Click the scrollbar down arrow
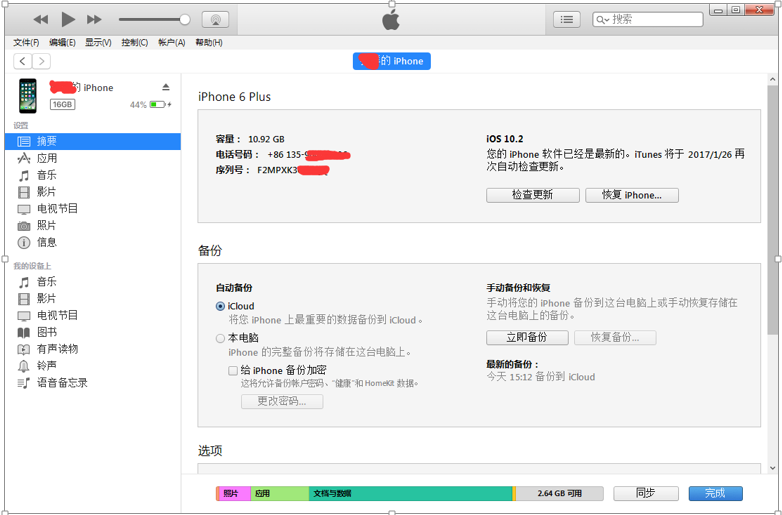The image size is (782, 515). 773,468
